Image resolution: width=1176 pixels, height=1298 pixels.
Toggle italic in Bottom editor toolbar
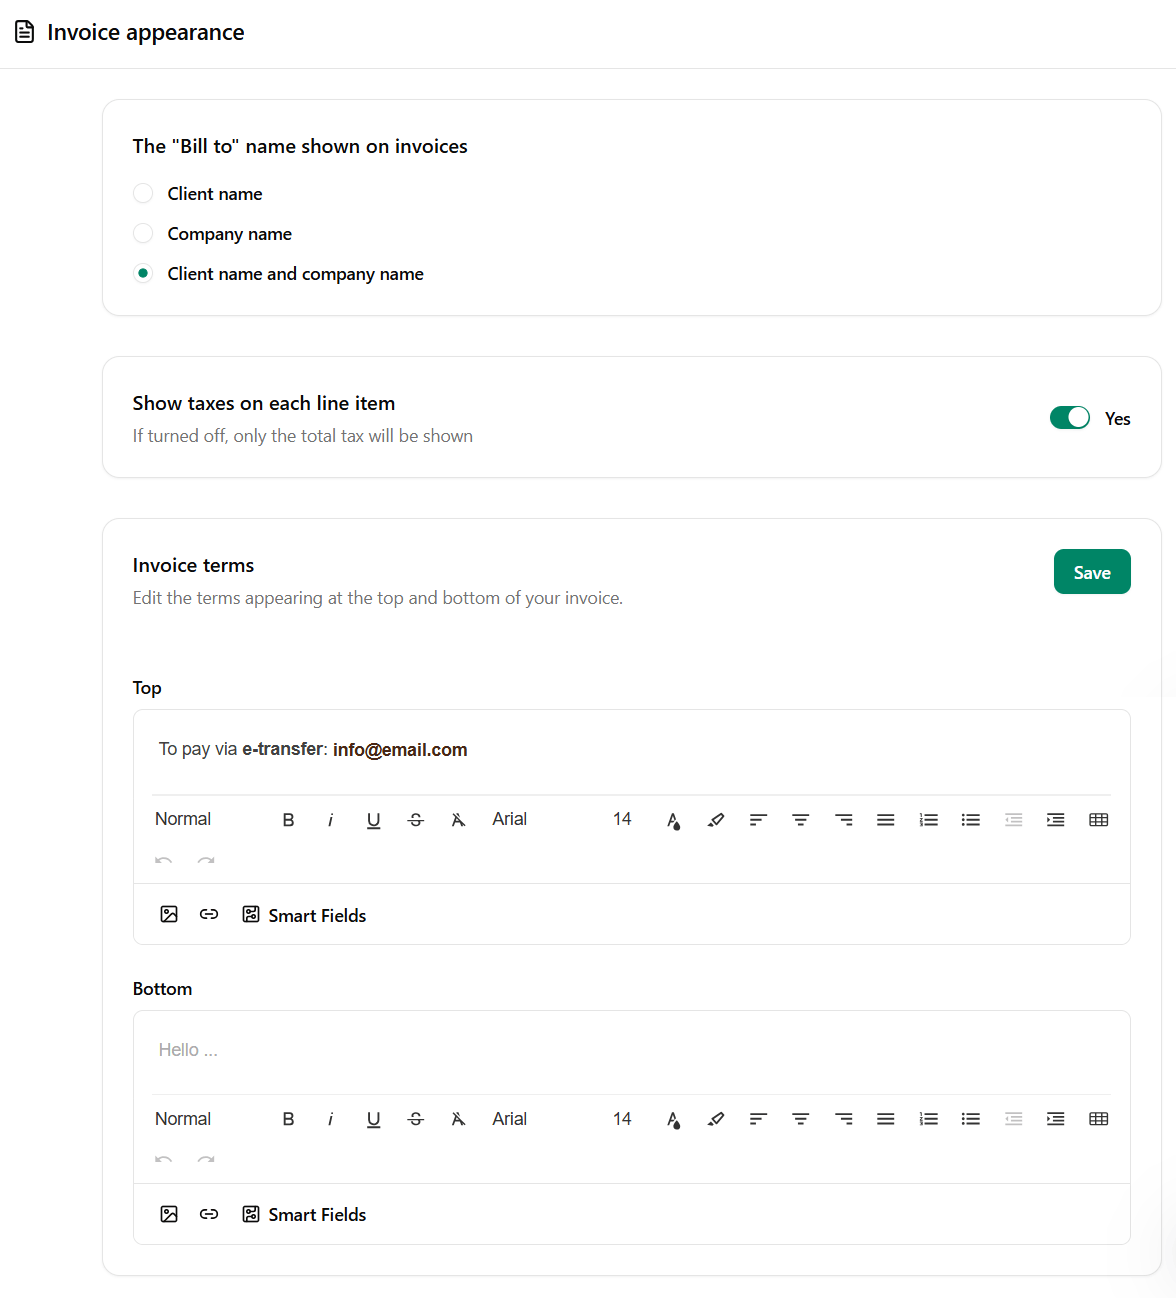331,1119
